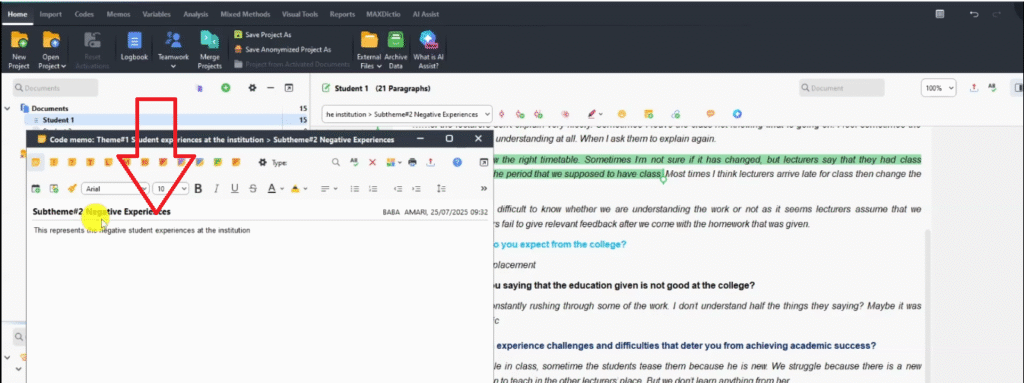The width and height of the screenshot is (1024, 383).
Task: Undock the Documents panel window
Action: point(289,88)
